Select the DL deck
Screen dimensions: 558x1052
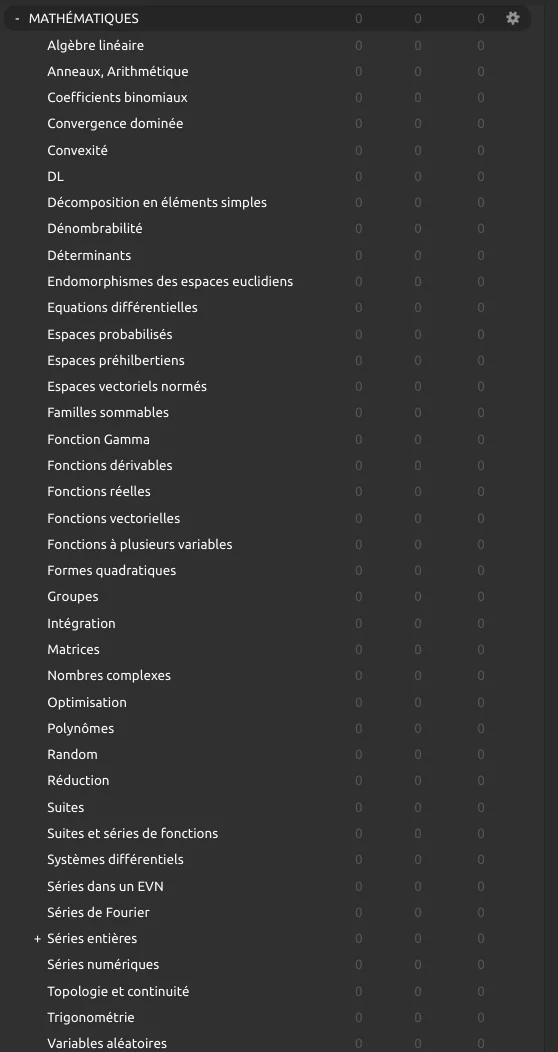tap(56, 176)
